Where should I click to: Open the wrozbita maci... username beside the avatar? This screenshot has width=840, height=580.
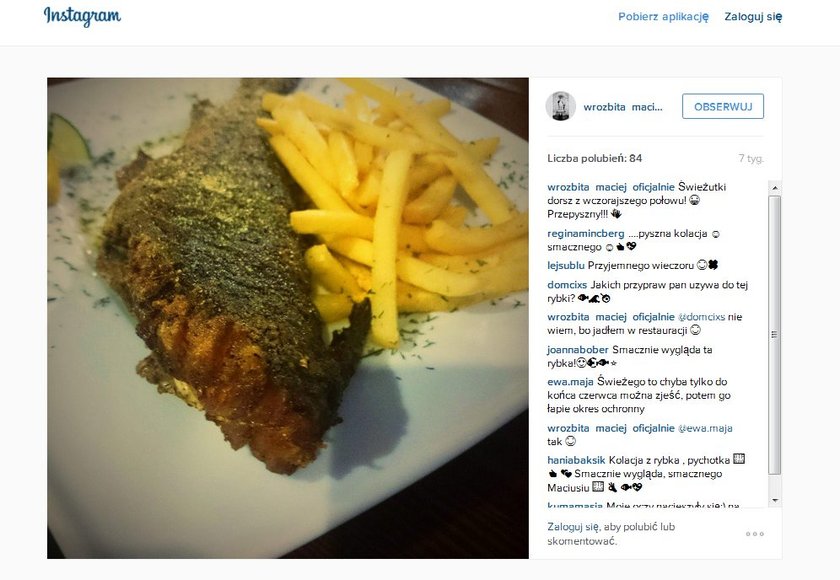point(623,107)
